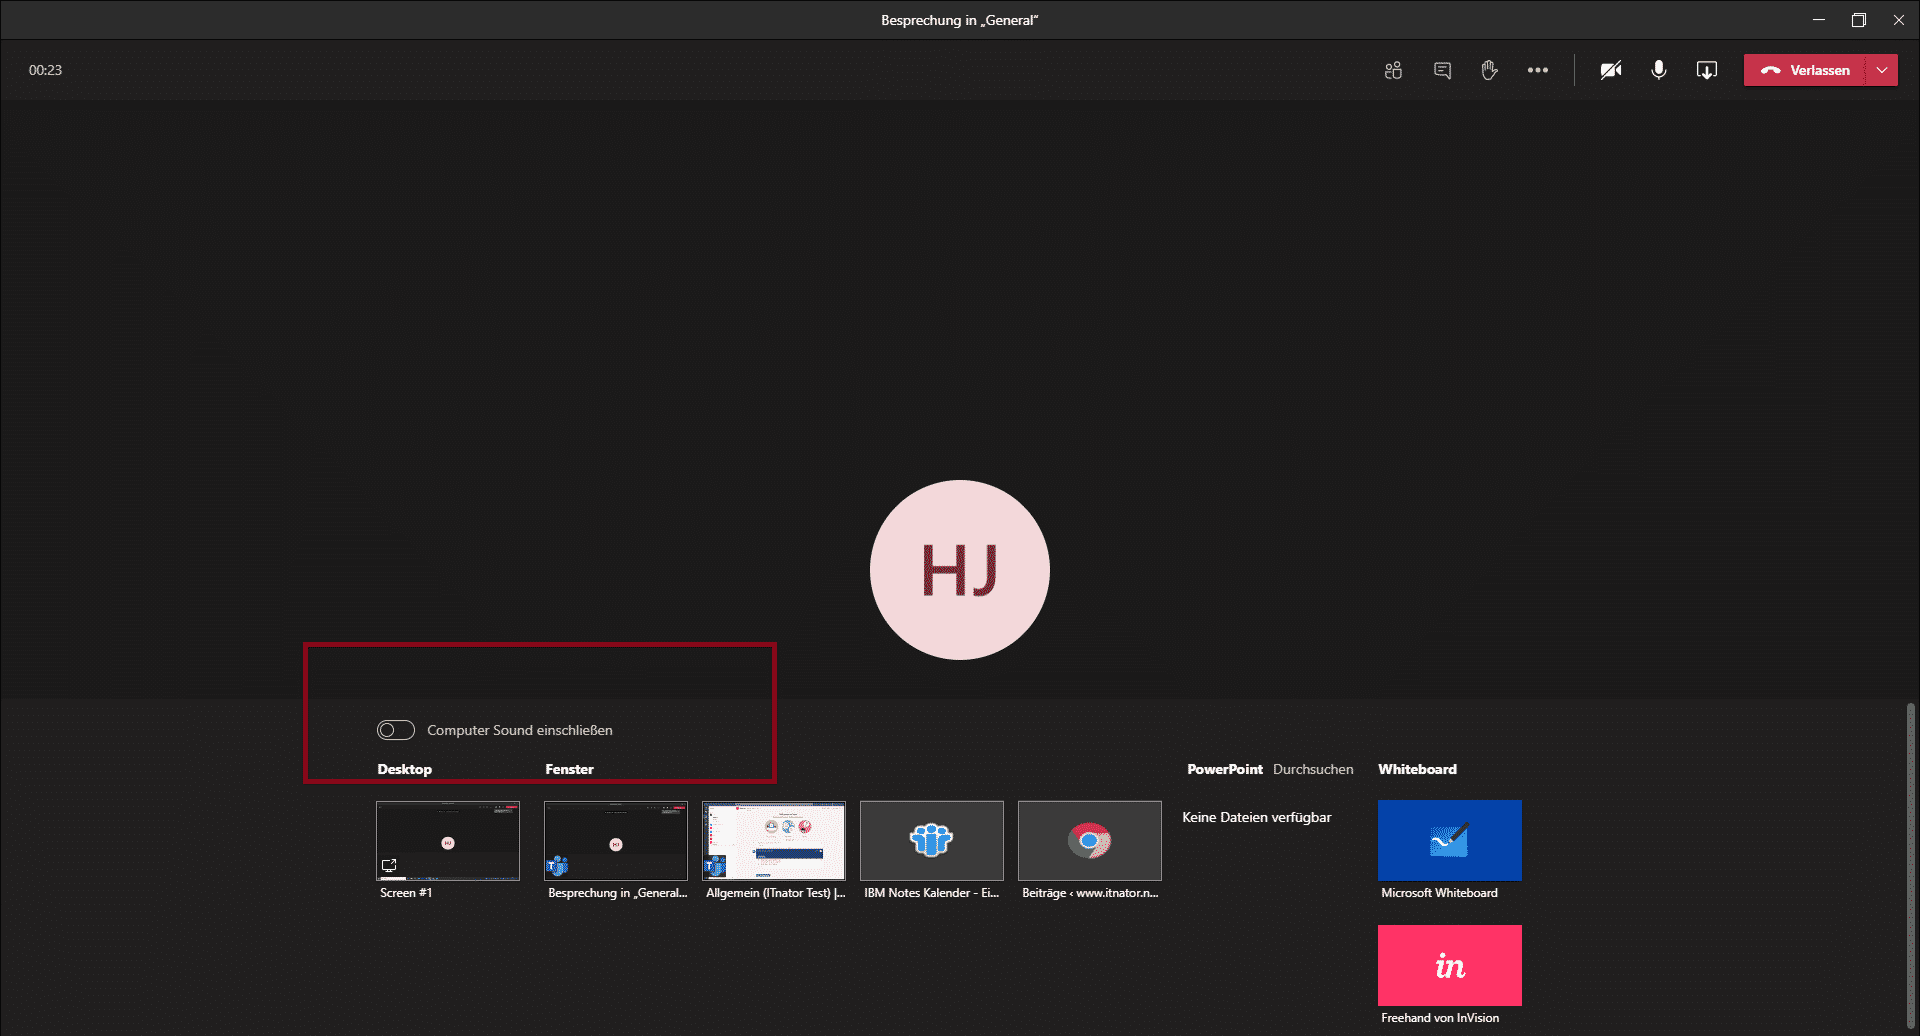Share the Allgemein (ITnator Test) window
Screen dimensions: 1920x1036
pyautogui.click(x=774, y=840)
